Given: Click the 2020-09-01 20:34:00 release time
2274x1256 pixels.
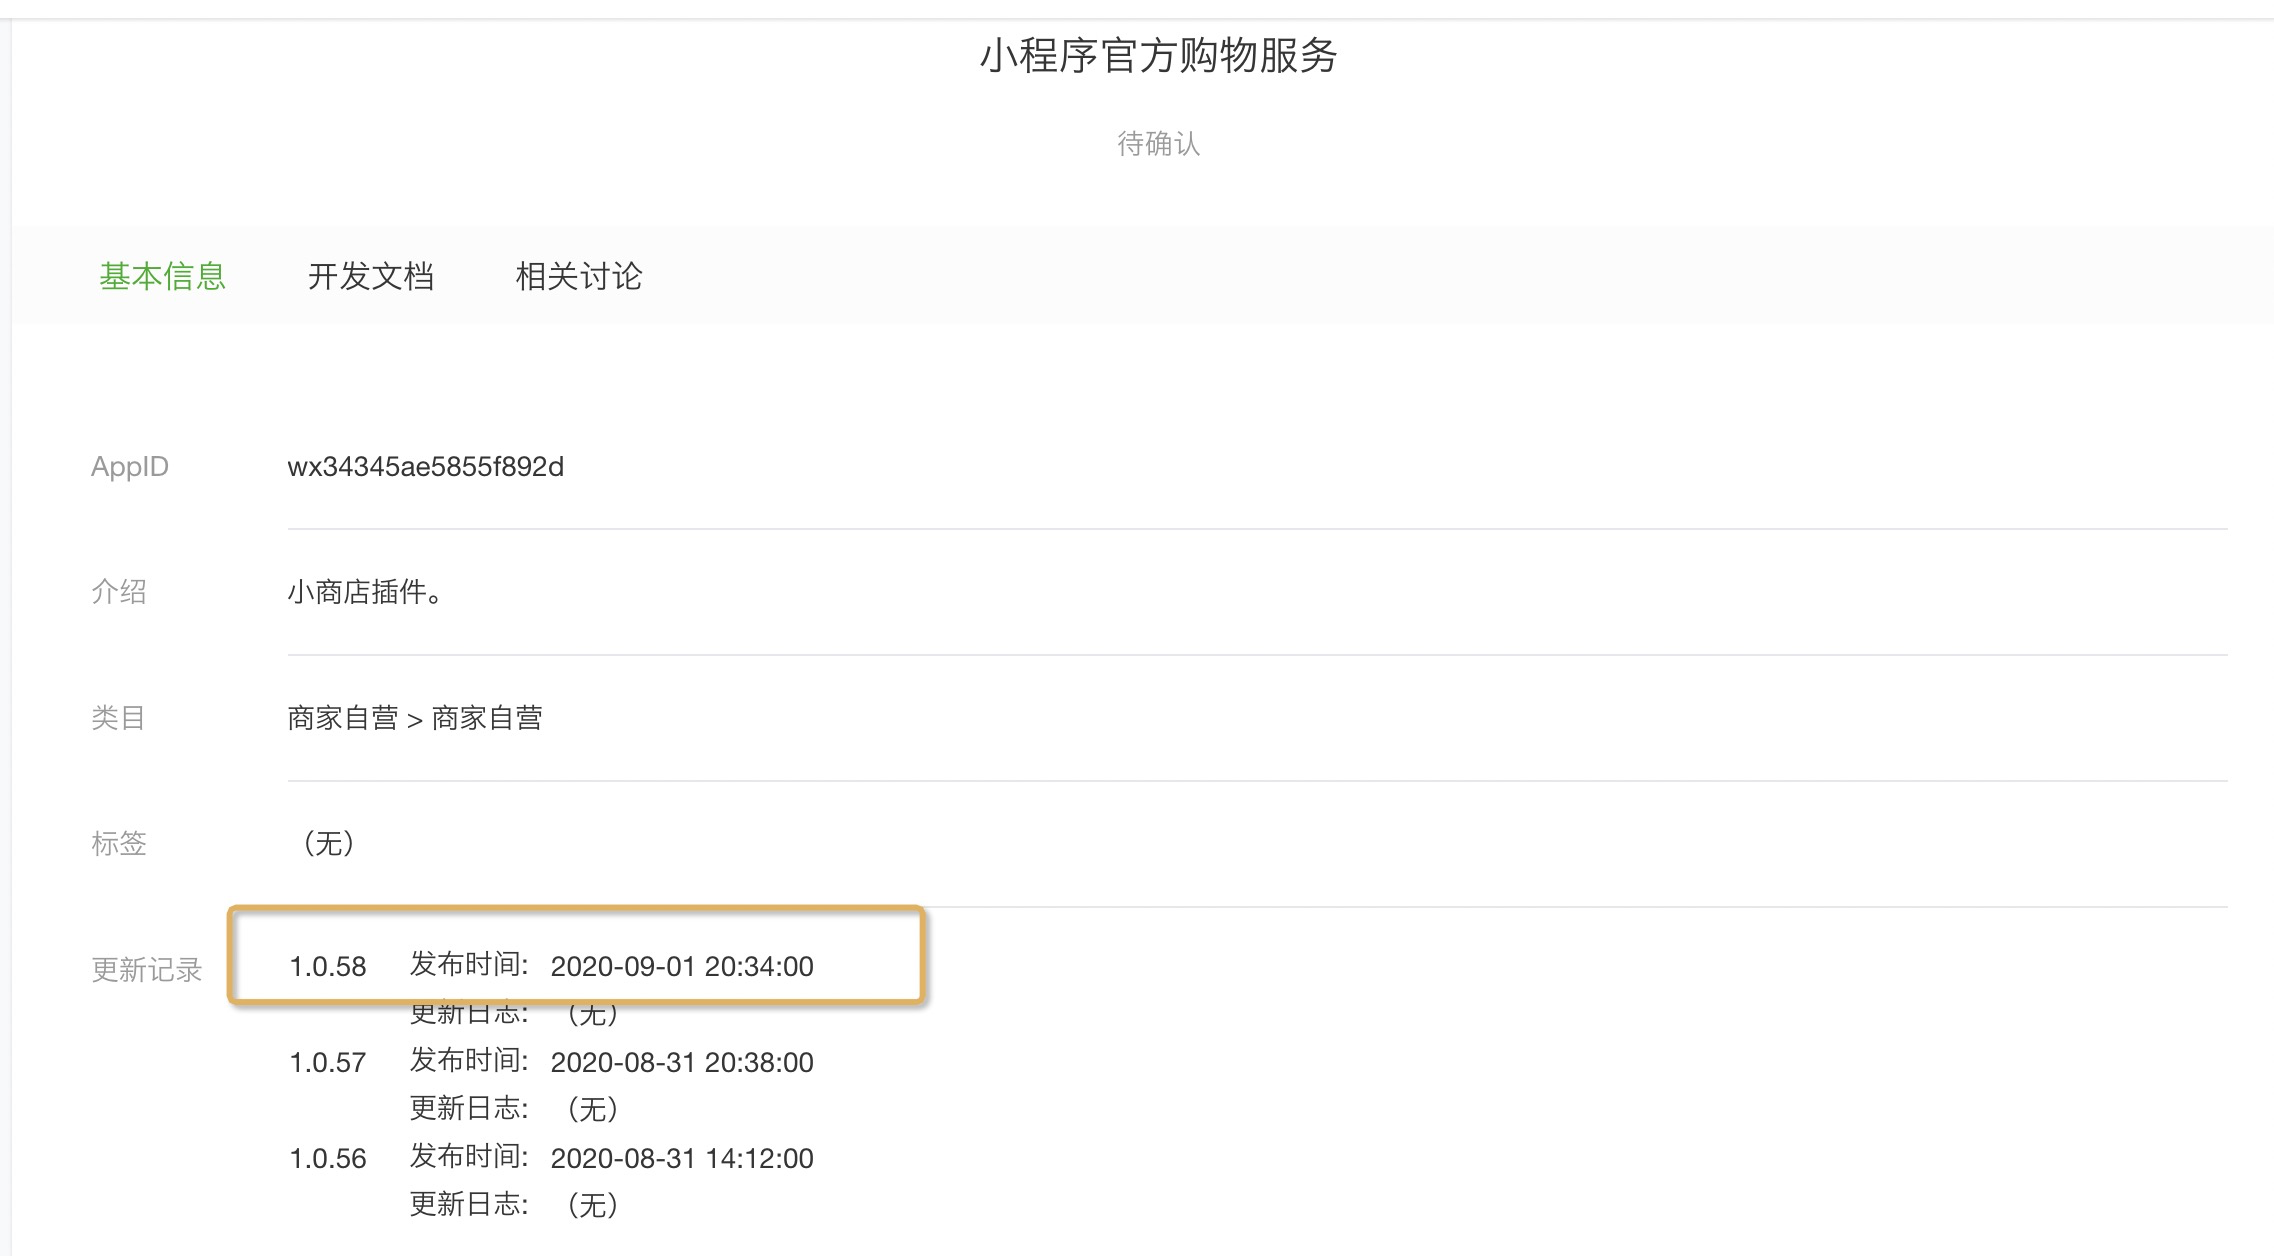Looking at the screenshot, I should [x=681, y=967].
